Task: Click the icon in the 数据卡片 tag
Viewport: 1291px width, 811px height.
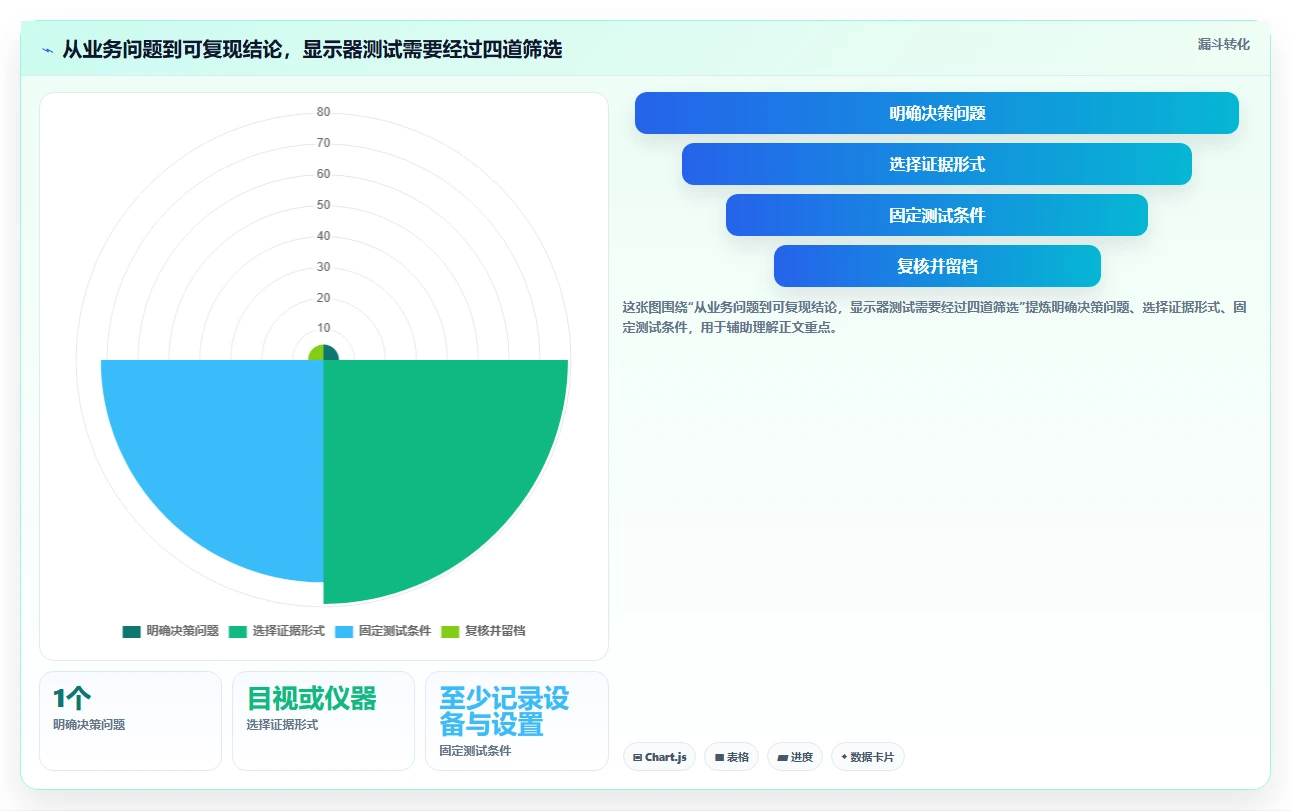Action: [x=844, y=757]
